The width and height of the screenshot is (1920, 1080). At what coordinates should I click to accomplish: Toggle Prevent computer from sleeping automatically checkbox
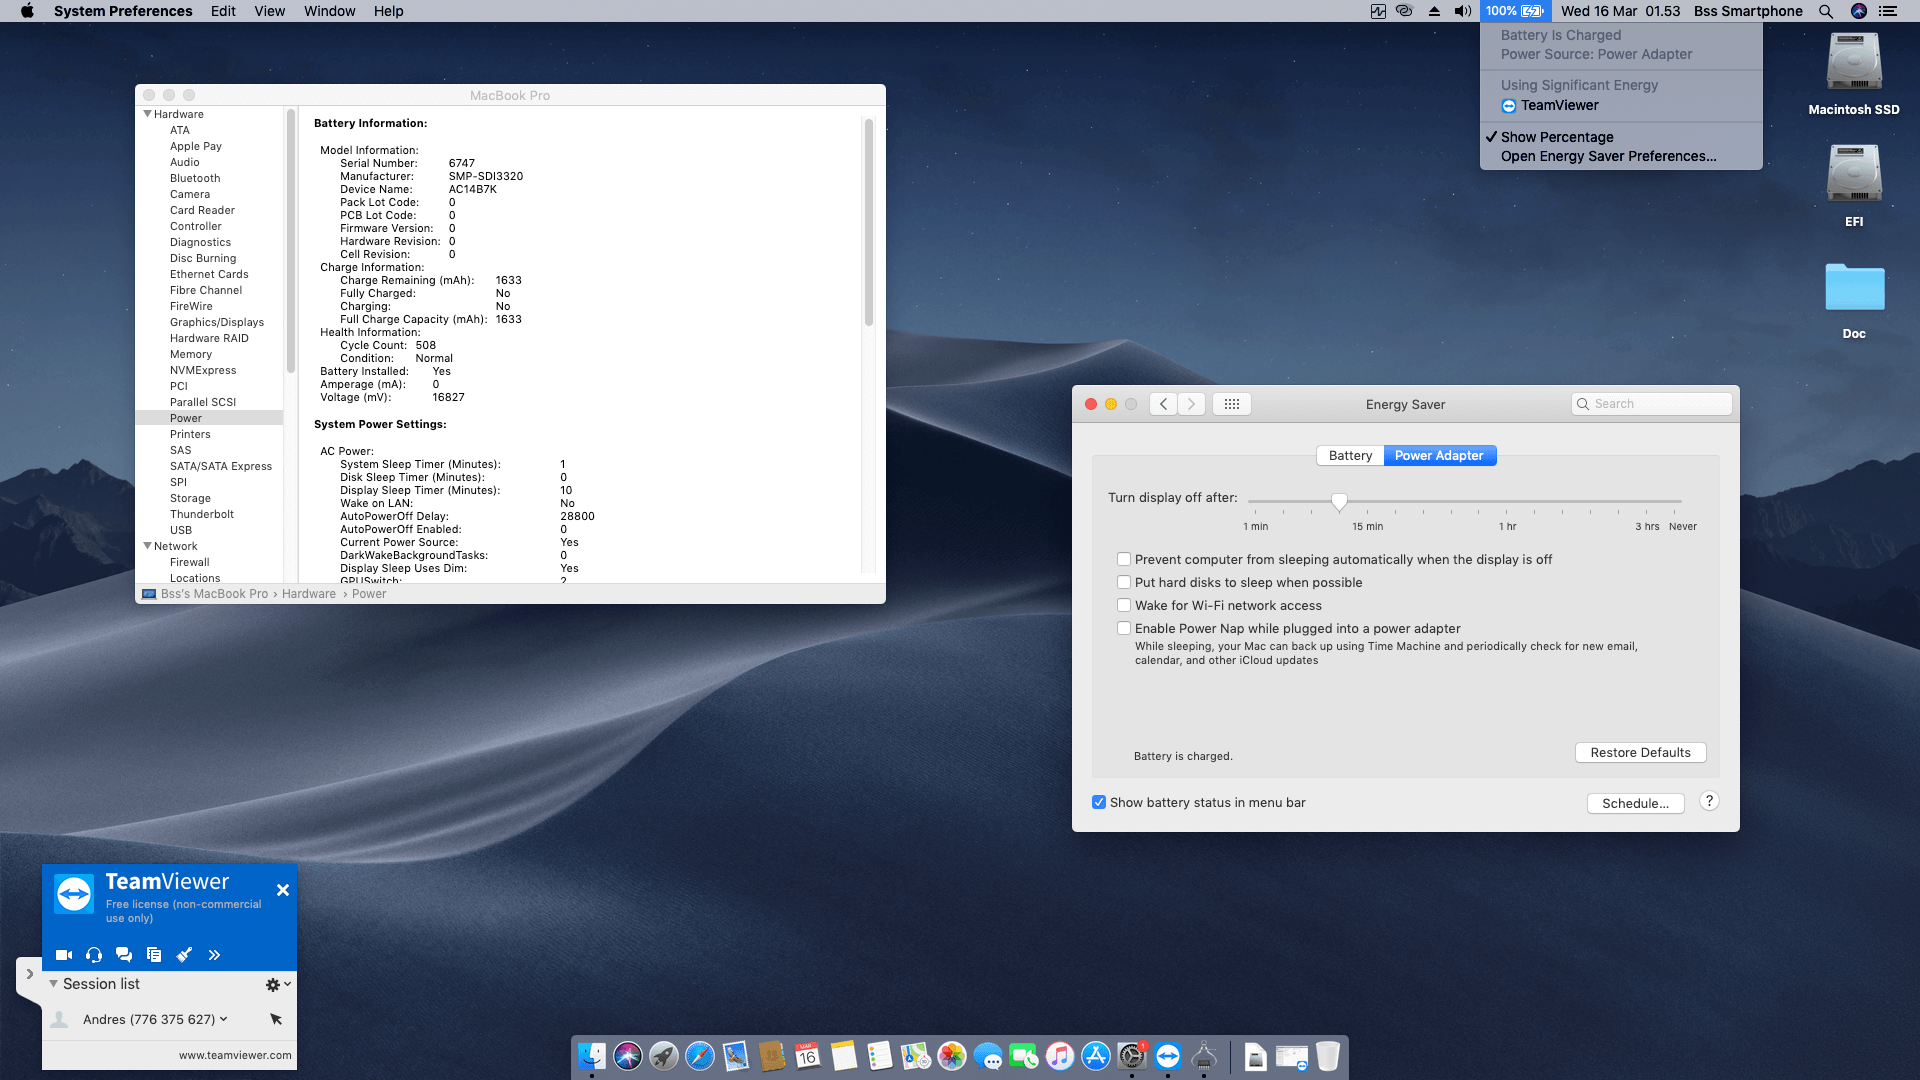(x=1124, y=559)
